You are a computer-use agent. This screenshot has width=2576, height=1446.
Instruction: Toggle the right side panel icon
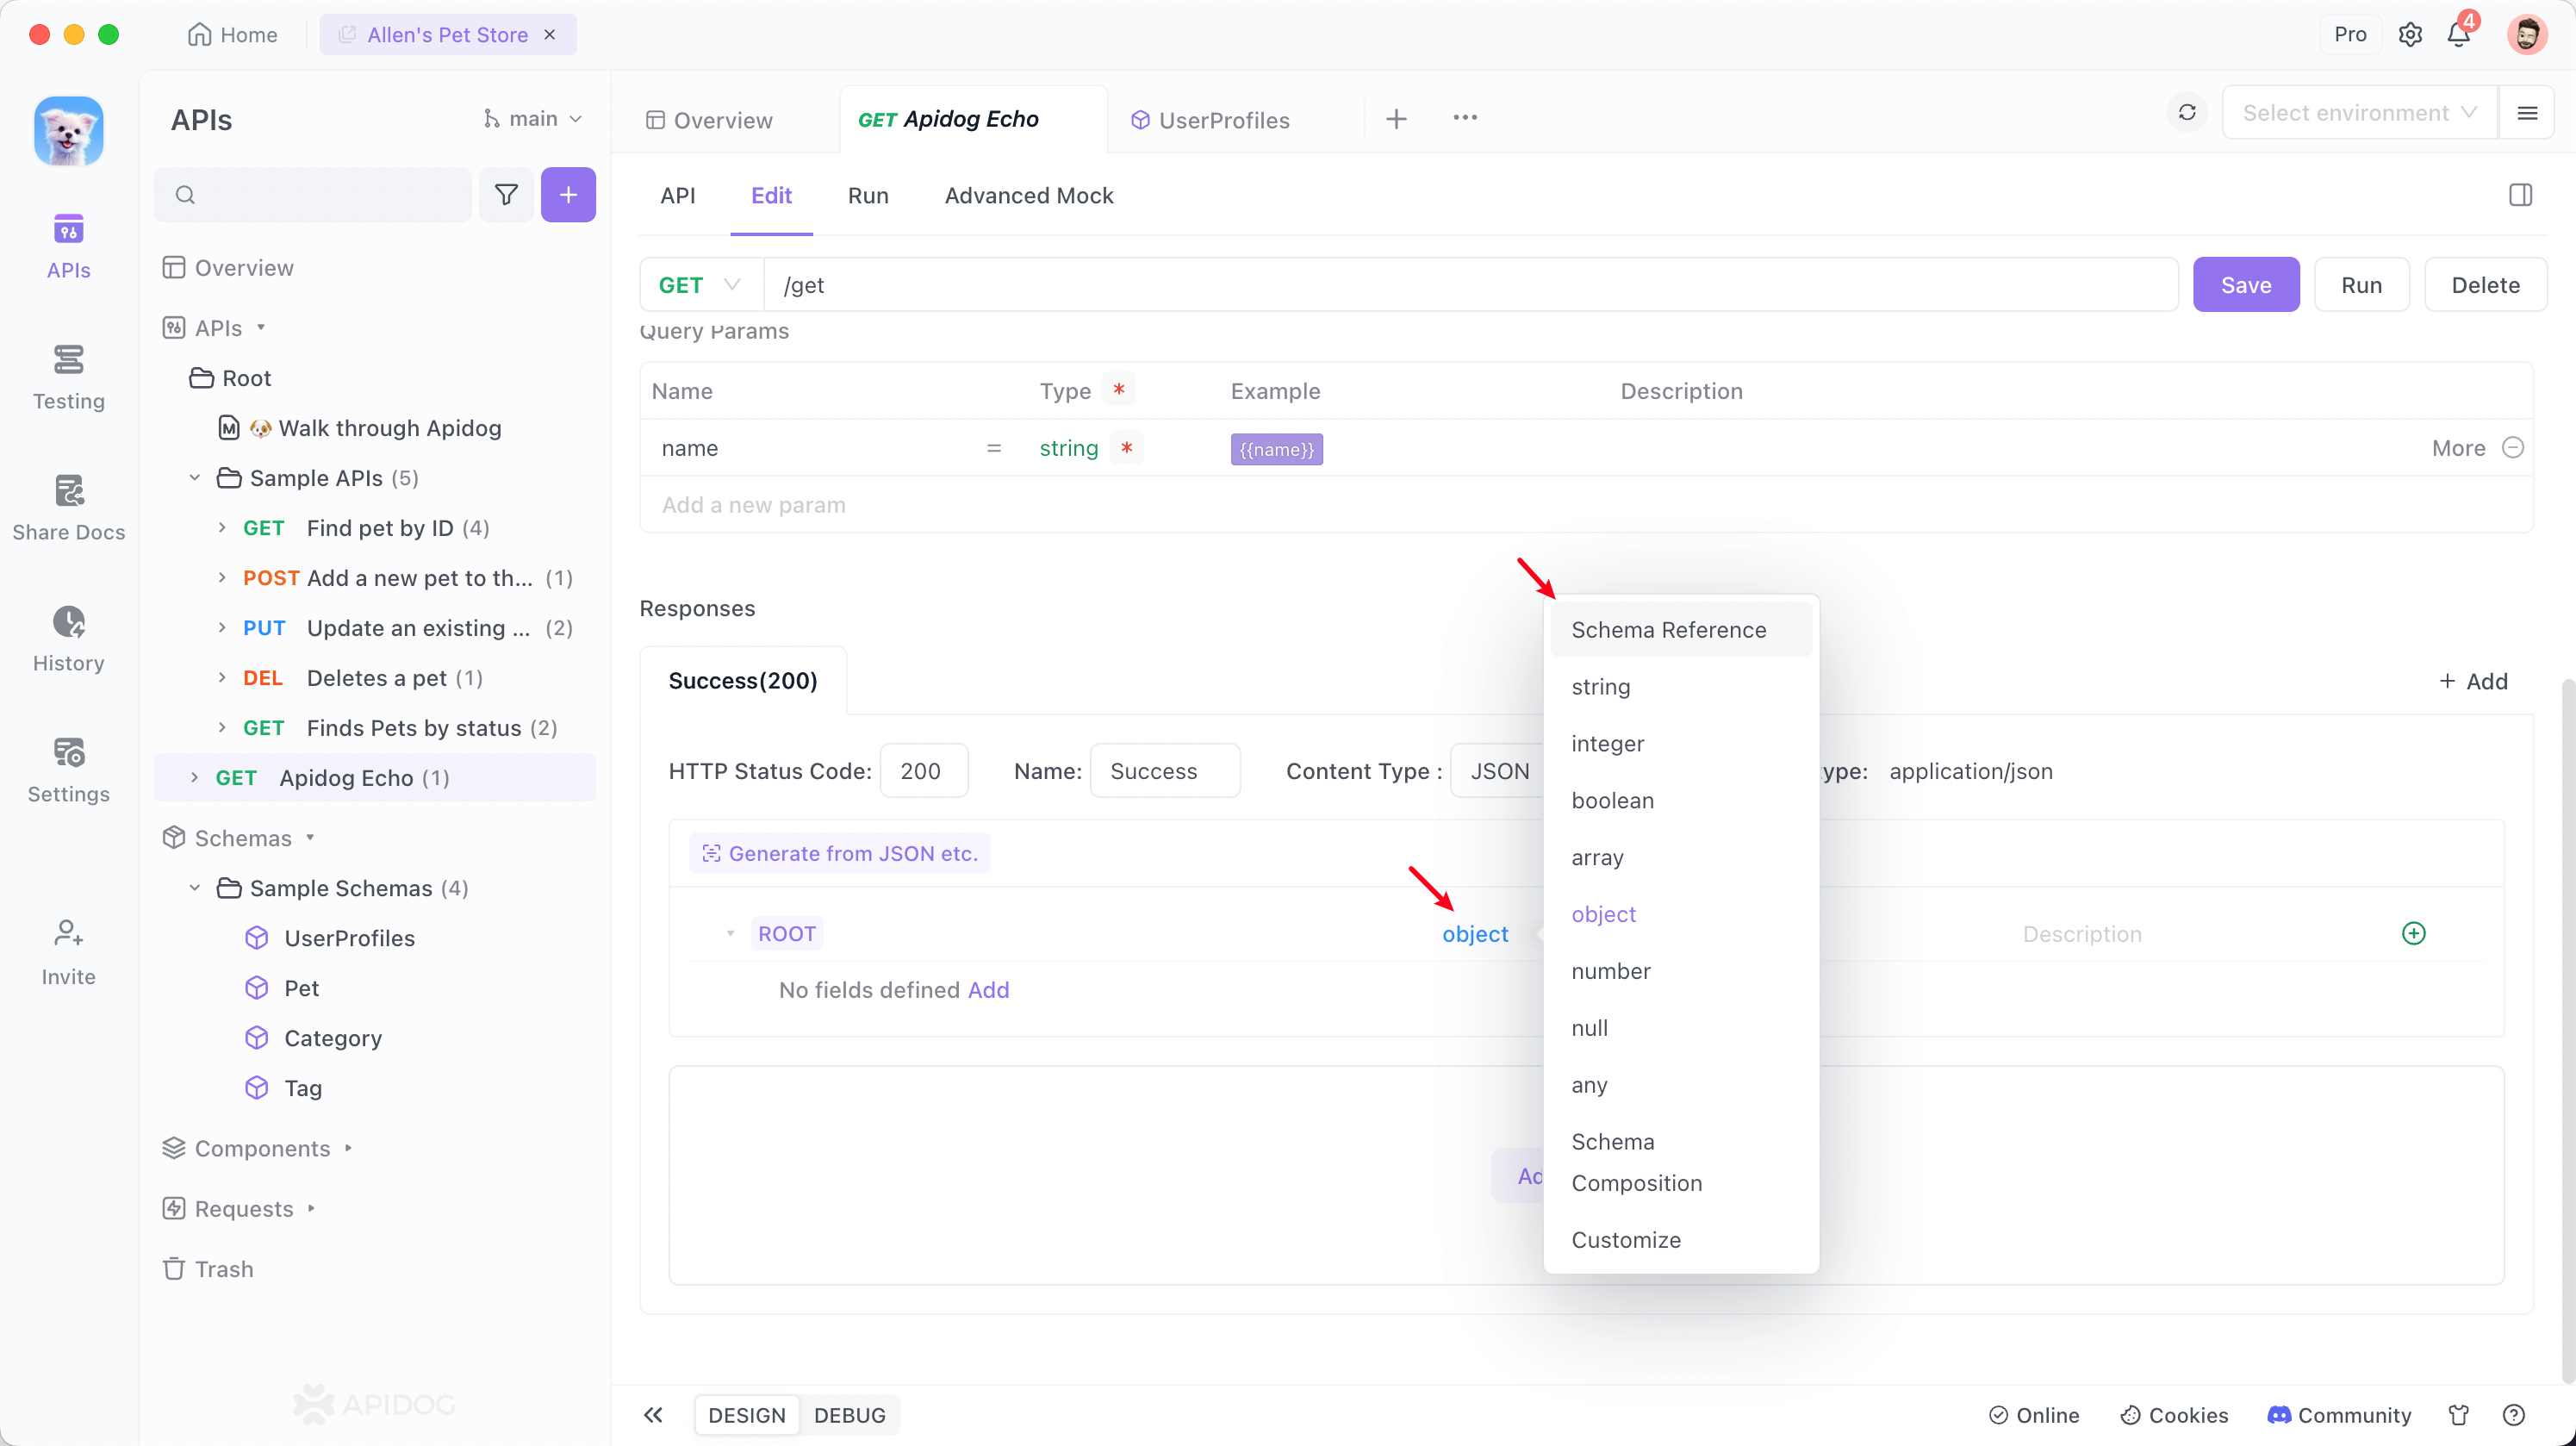click(2520, 195)
